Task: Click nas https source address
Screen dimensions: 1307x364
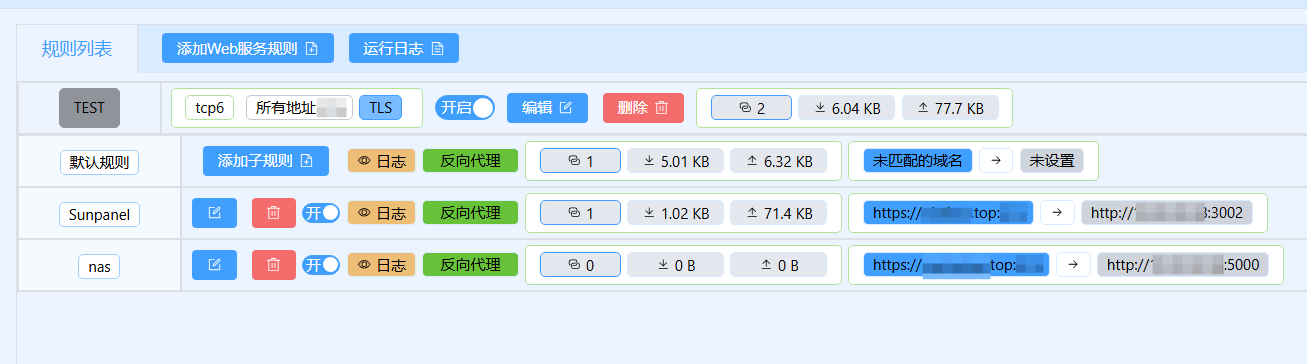Action: (x=957, y=265)
